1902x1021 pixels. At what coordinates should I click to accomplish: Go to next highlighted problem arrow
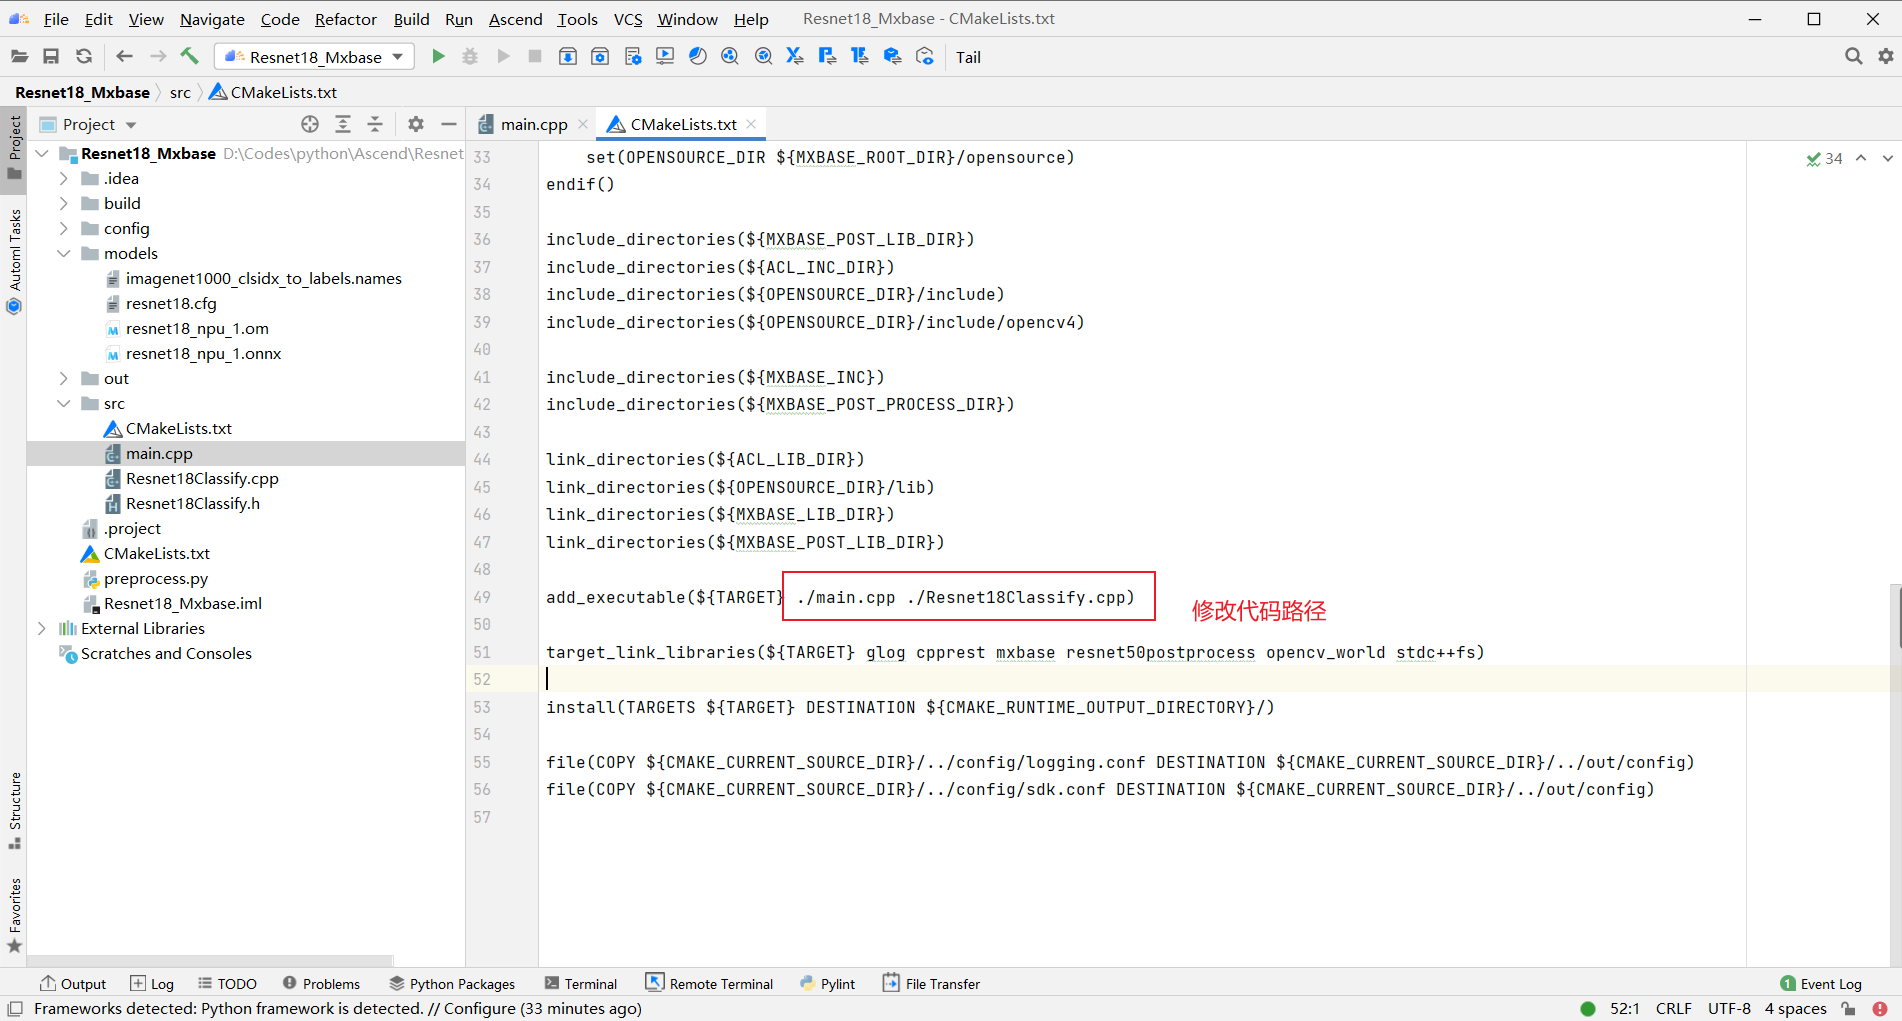pyautogui.click(x=1887, y=158)
